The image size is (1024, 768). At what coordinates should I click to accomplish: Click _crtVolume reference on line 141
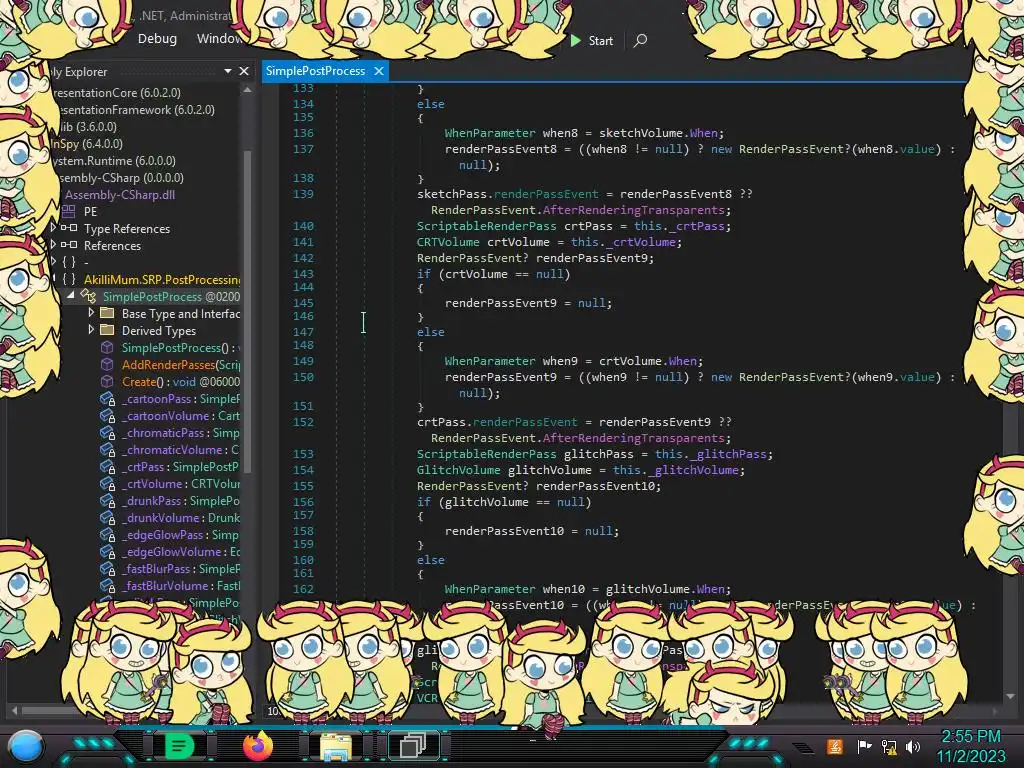(641, 242)
